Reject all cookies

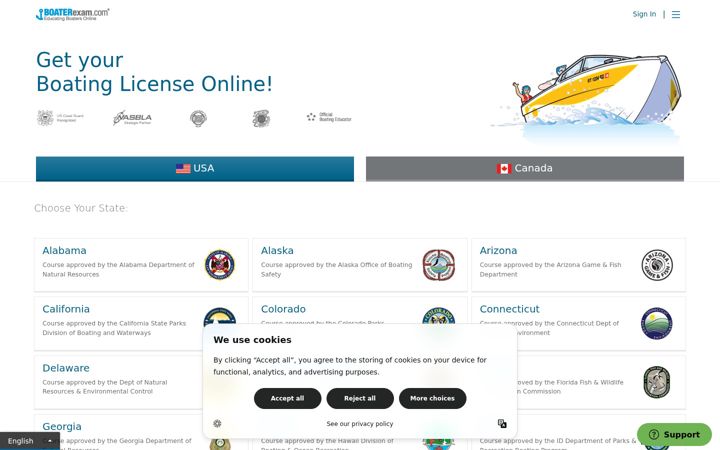coord(360,398)
